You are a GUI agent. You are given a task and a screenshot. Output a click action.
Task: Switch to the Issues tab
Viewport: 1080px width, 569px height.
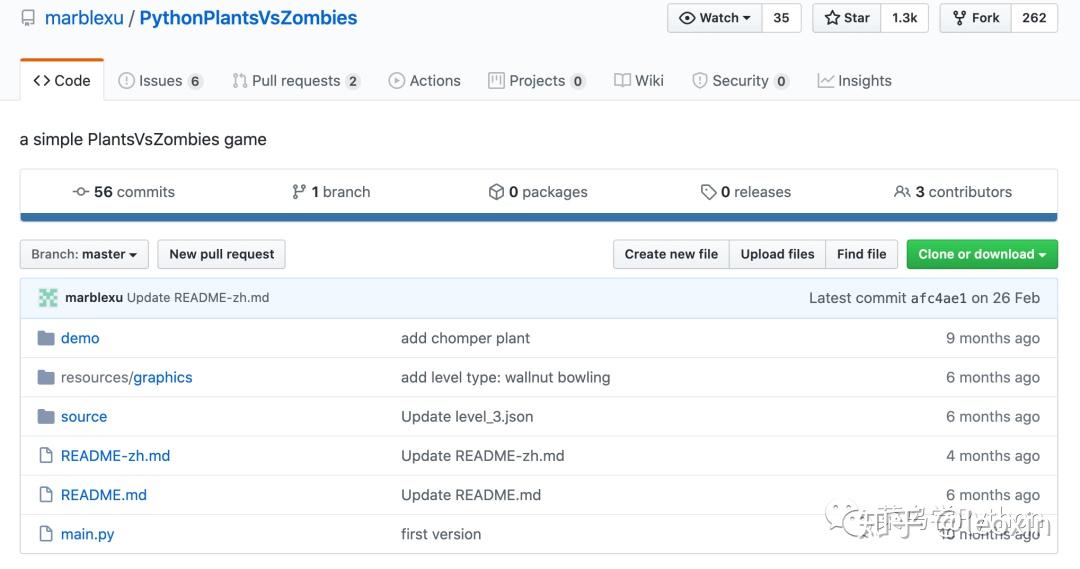click(160, 81)
